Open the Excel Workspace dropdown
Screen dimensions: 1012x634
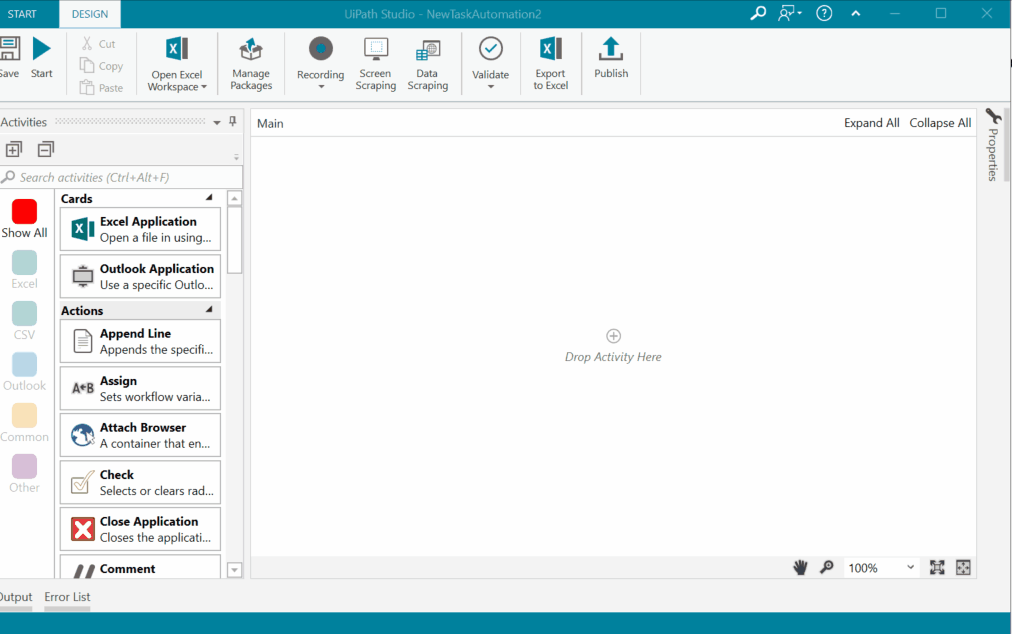(177, 64)
